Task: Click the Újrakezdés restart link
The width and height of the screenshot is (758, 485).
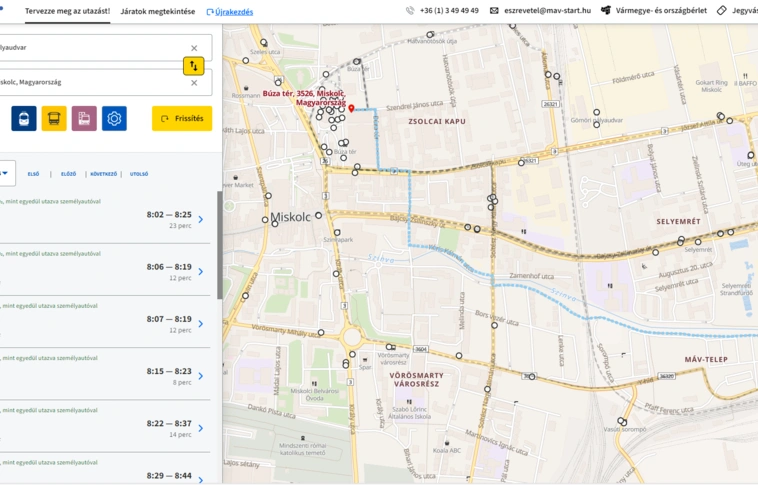Action: click(x=229, y=12)
